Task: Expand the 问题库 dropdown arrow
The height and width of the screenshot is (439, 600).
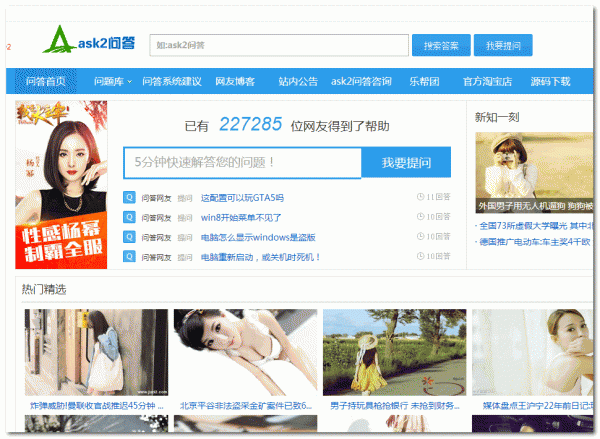Action: (130, 82)
